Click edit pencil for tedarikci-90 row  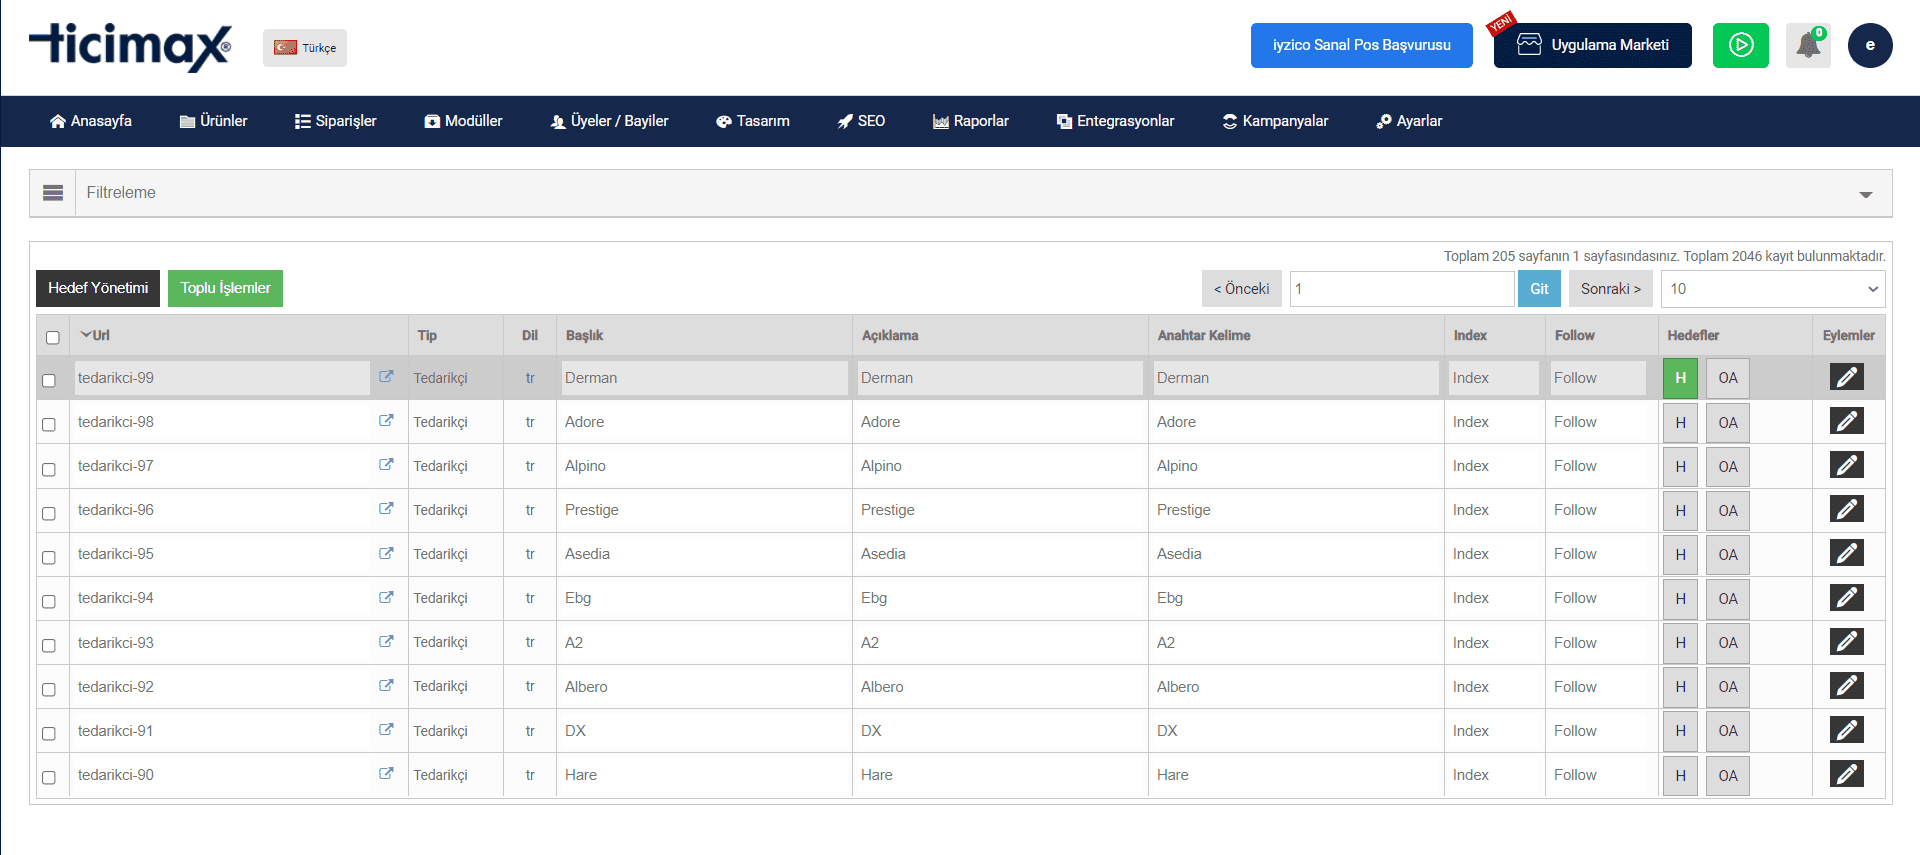tap(1846, 774)
